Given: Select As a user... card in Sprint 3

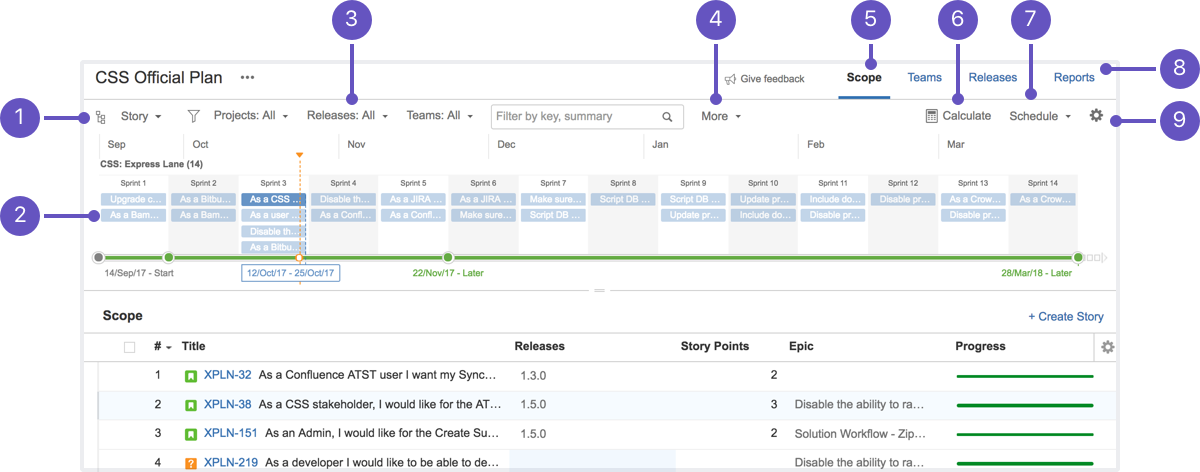Looking at the screenshot, I should point(273,215).
